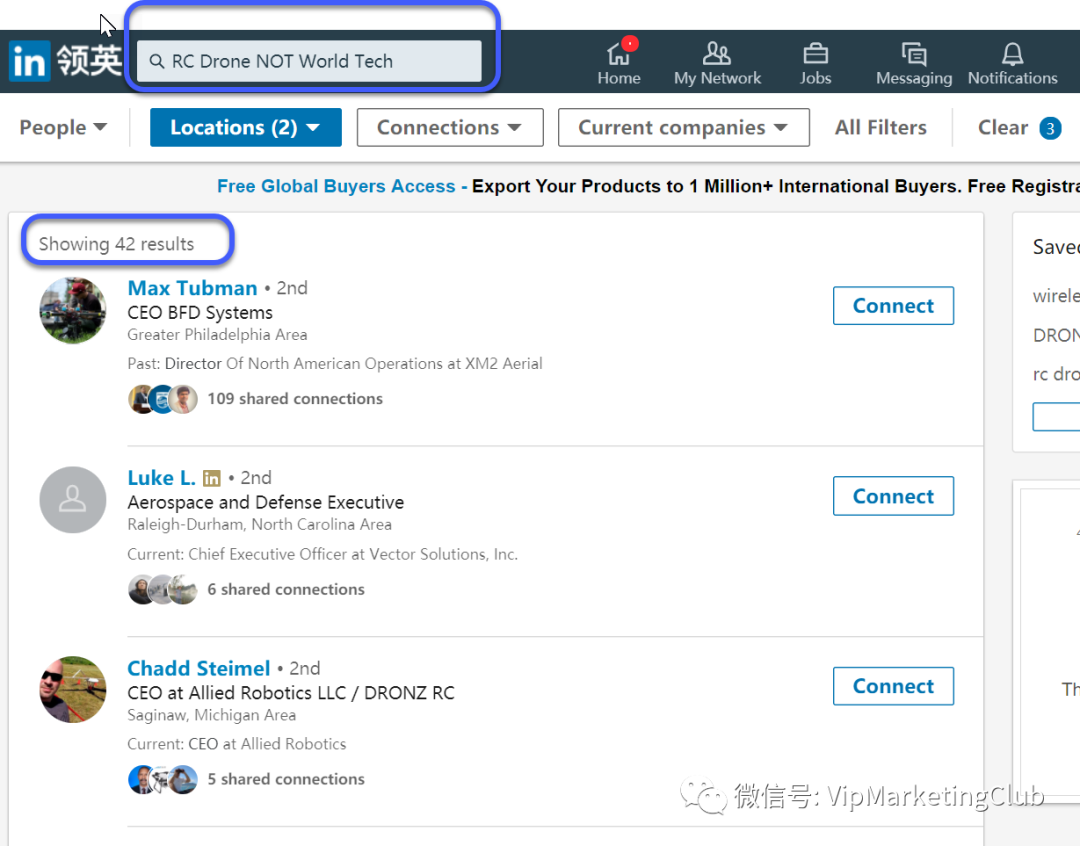Click 'Raleigh-Durham, North Carolina Area' text
The height and width of the screenshot is (846, 1080).
(x=259, y=525)
